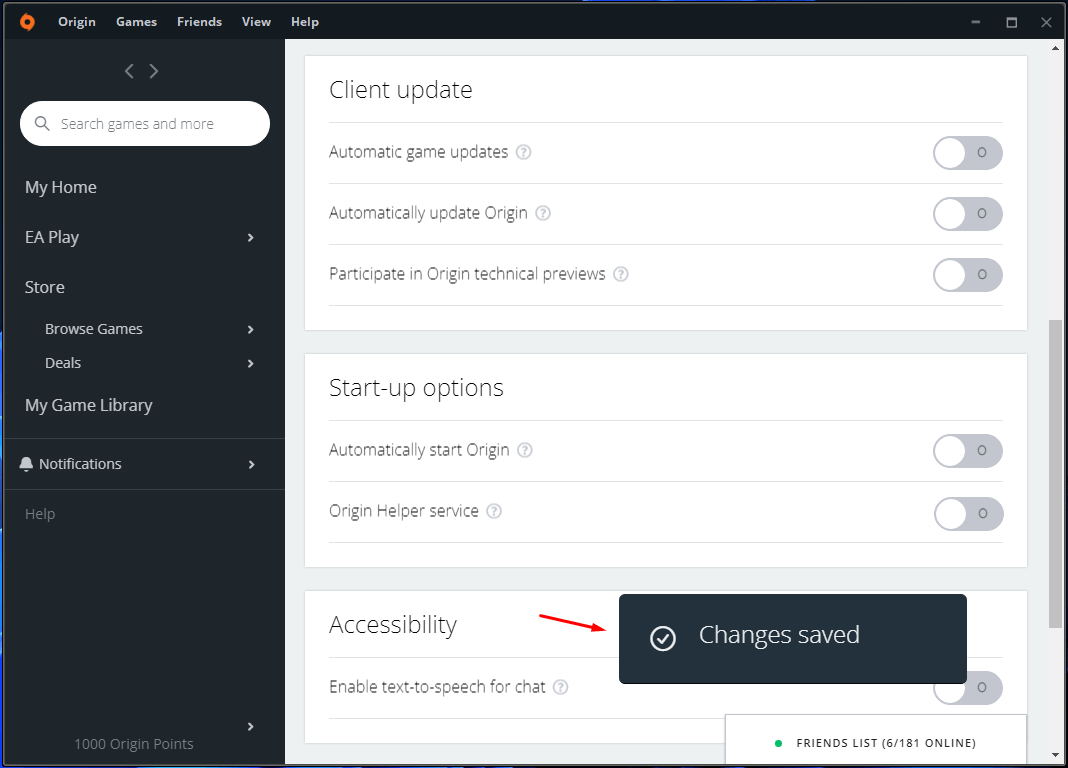Click the Start-up options heading
Viewport: 1068px width, 768px height.
(x=416, y=387)
